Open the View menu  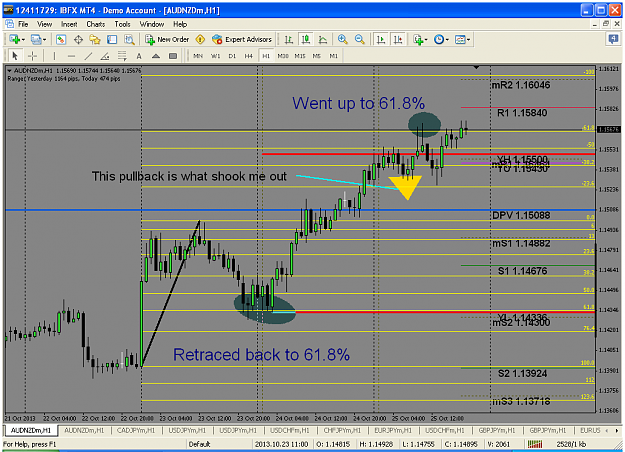tap(45, 24)
